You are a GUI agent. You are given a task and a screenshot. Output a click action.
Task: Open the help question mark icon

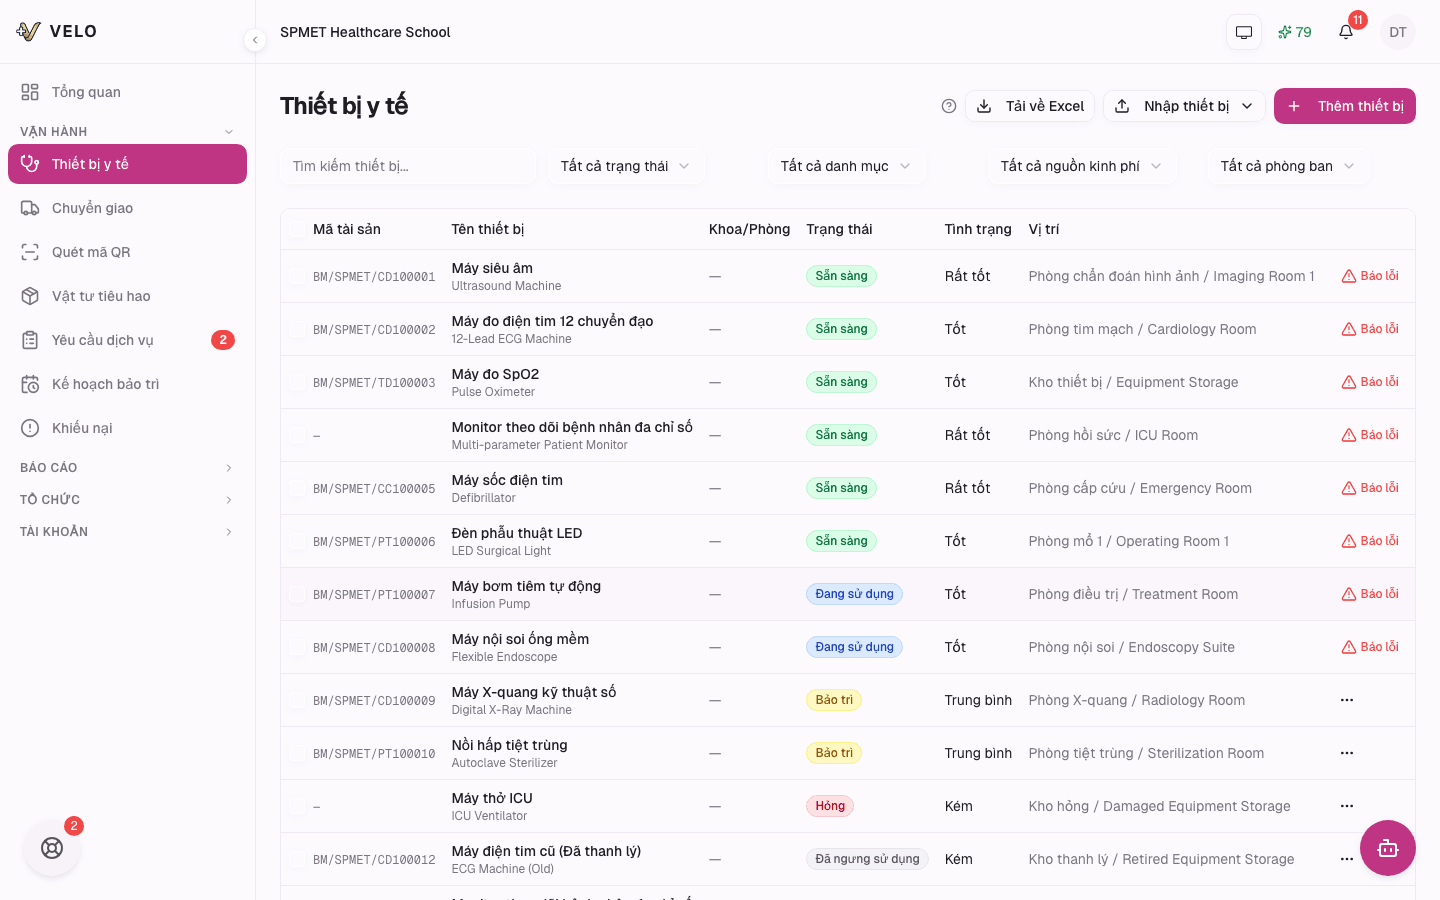[x=949, y=106]
